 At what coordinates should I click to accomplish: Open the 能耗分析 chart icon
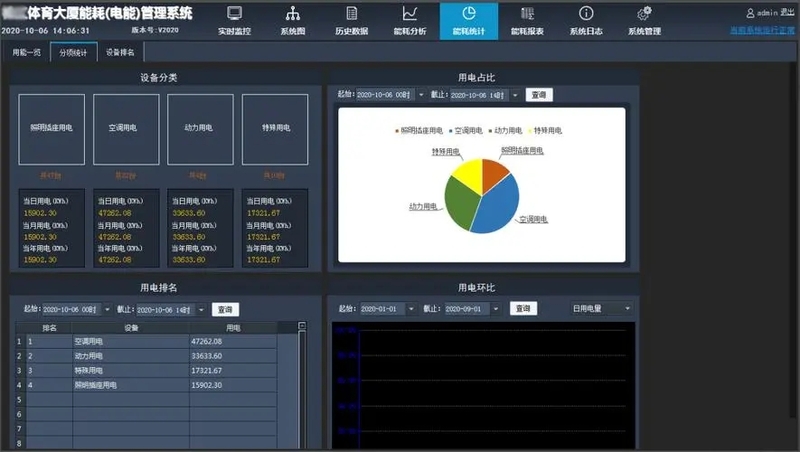[410, 14]
